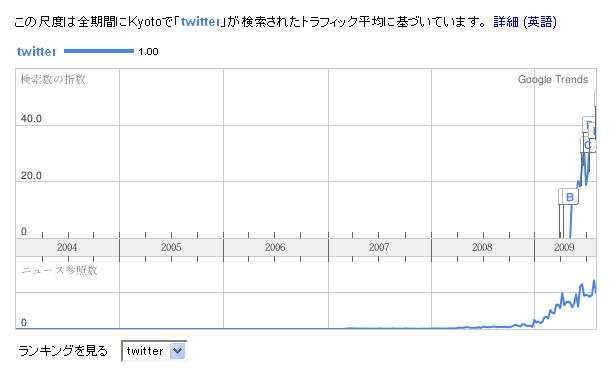
Task: Click the 検索数の指数 axis title
Action: (53, 79)
